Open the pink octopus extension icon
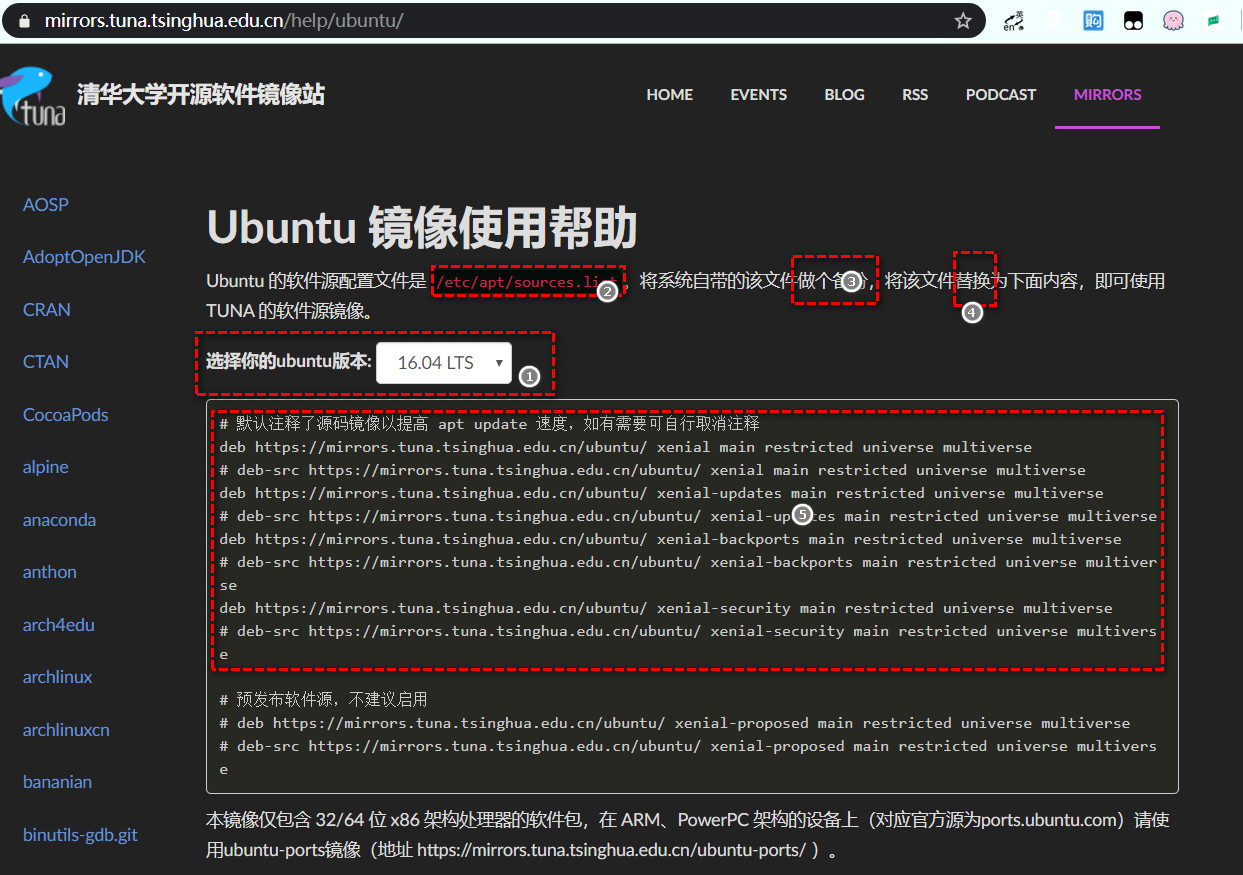Screen dimensions: 1243x875 pyautogui.click(x=1173, y=20)
